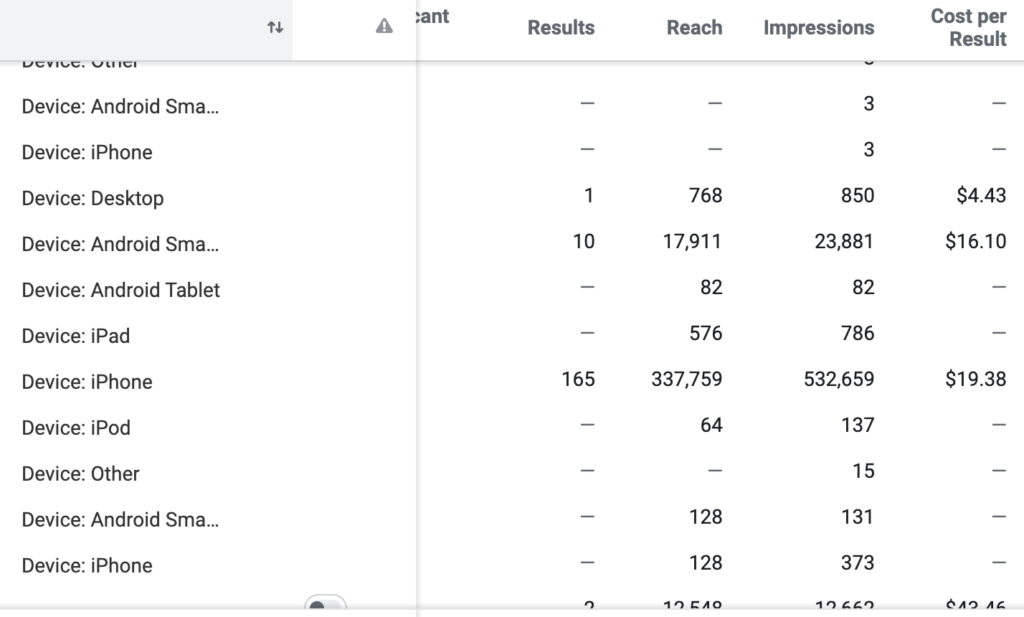Screen dimensions: 1024x617
Task: Click the Impressions column header
Action: [x=818, y=27]
